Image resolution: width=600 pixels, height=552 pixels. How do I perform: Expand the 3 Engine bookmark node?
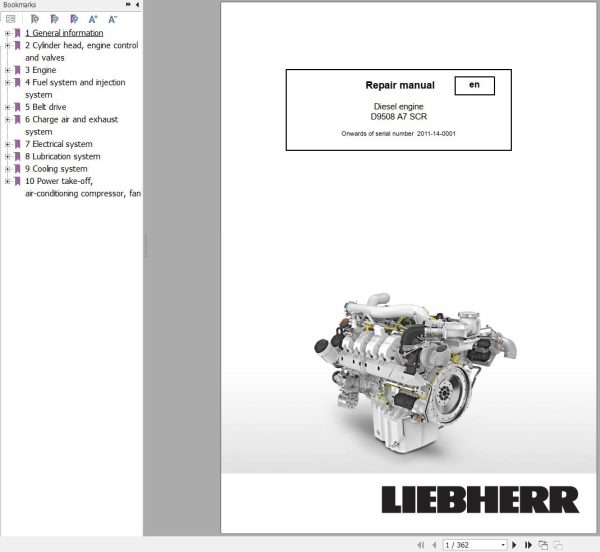pos(7,70)
